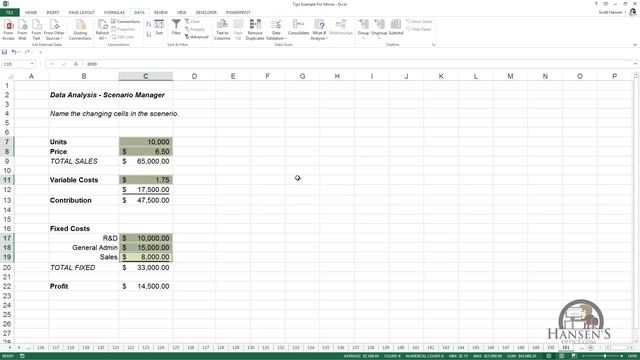Open the Group dropdown in Outline
The height and width of the screenshot is (360, 640).
(x=363, y=30)
